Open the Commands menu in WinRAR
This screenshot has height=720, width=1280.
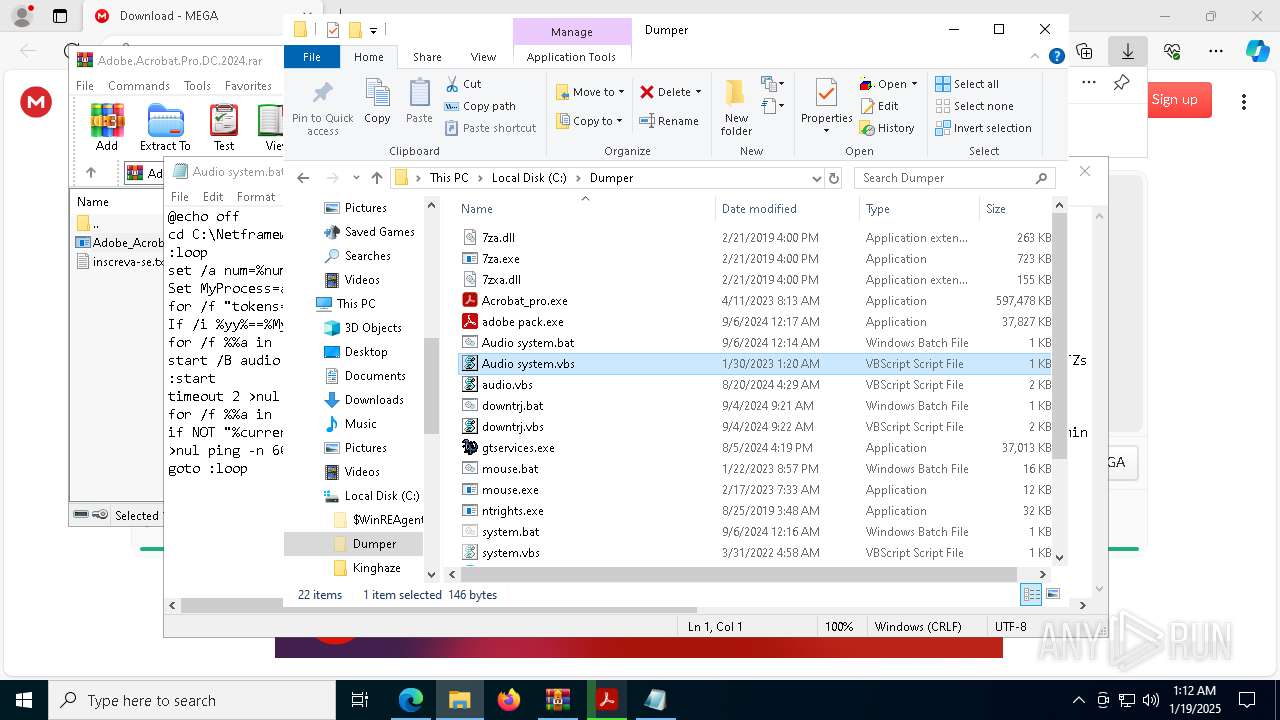(x=139, y=86)
